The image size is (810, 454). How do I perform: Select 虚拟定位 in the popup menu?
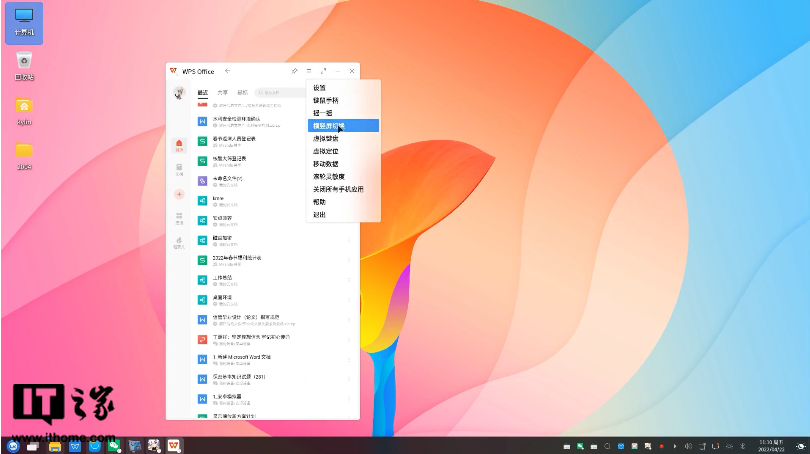[x=344, y=151]
